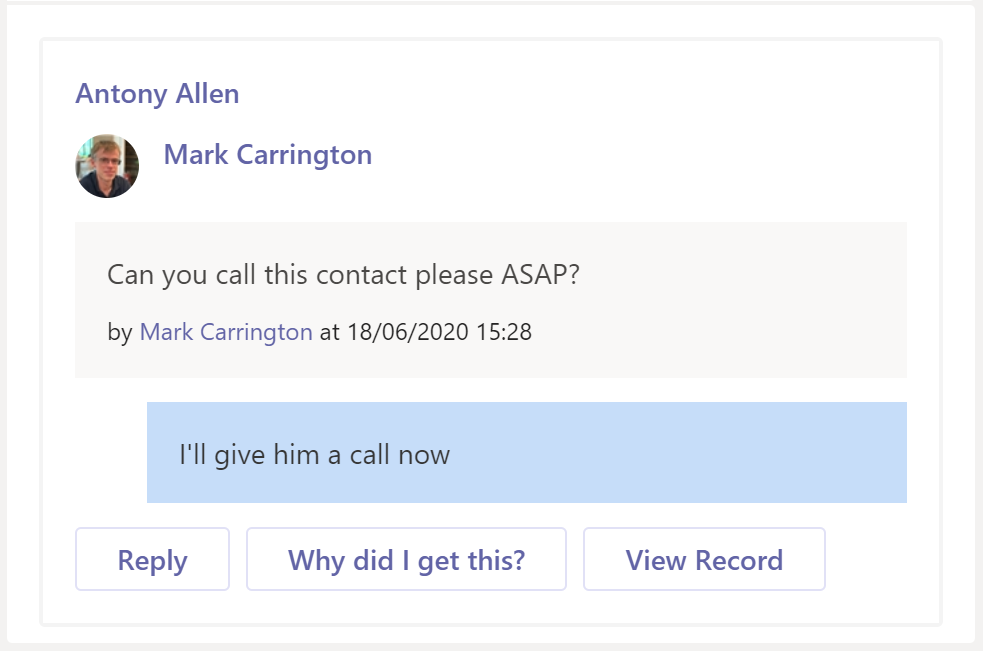The height and width of the screenshot is (651, 983).
Task: Click the word "by" before the author name
Action: click(x=120, y=332)
